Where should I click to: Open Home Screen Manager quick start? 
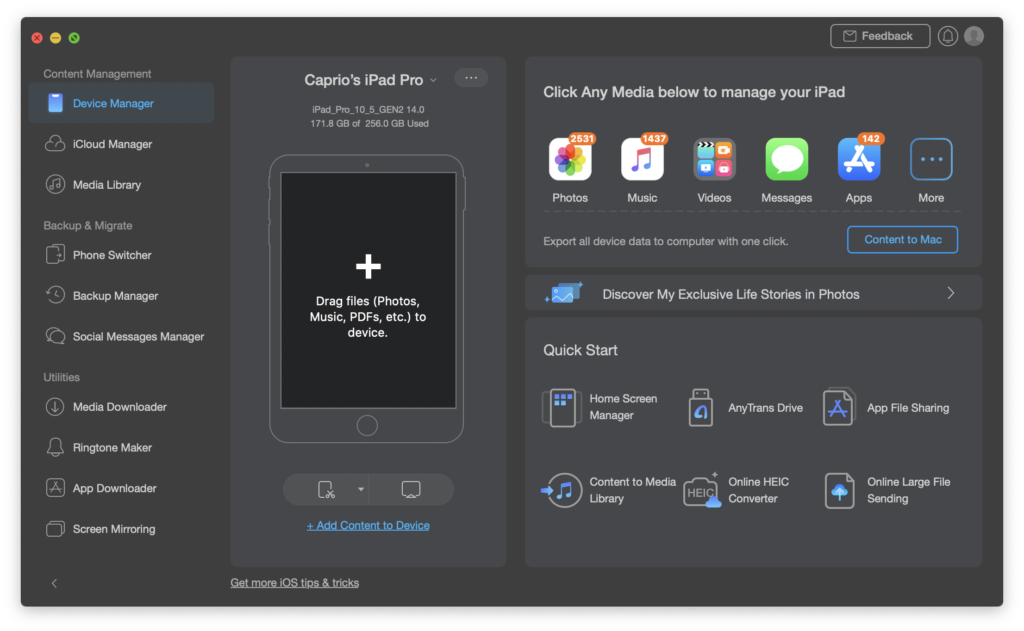(601, 407)
